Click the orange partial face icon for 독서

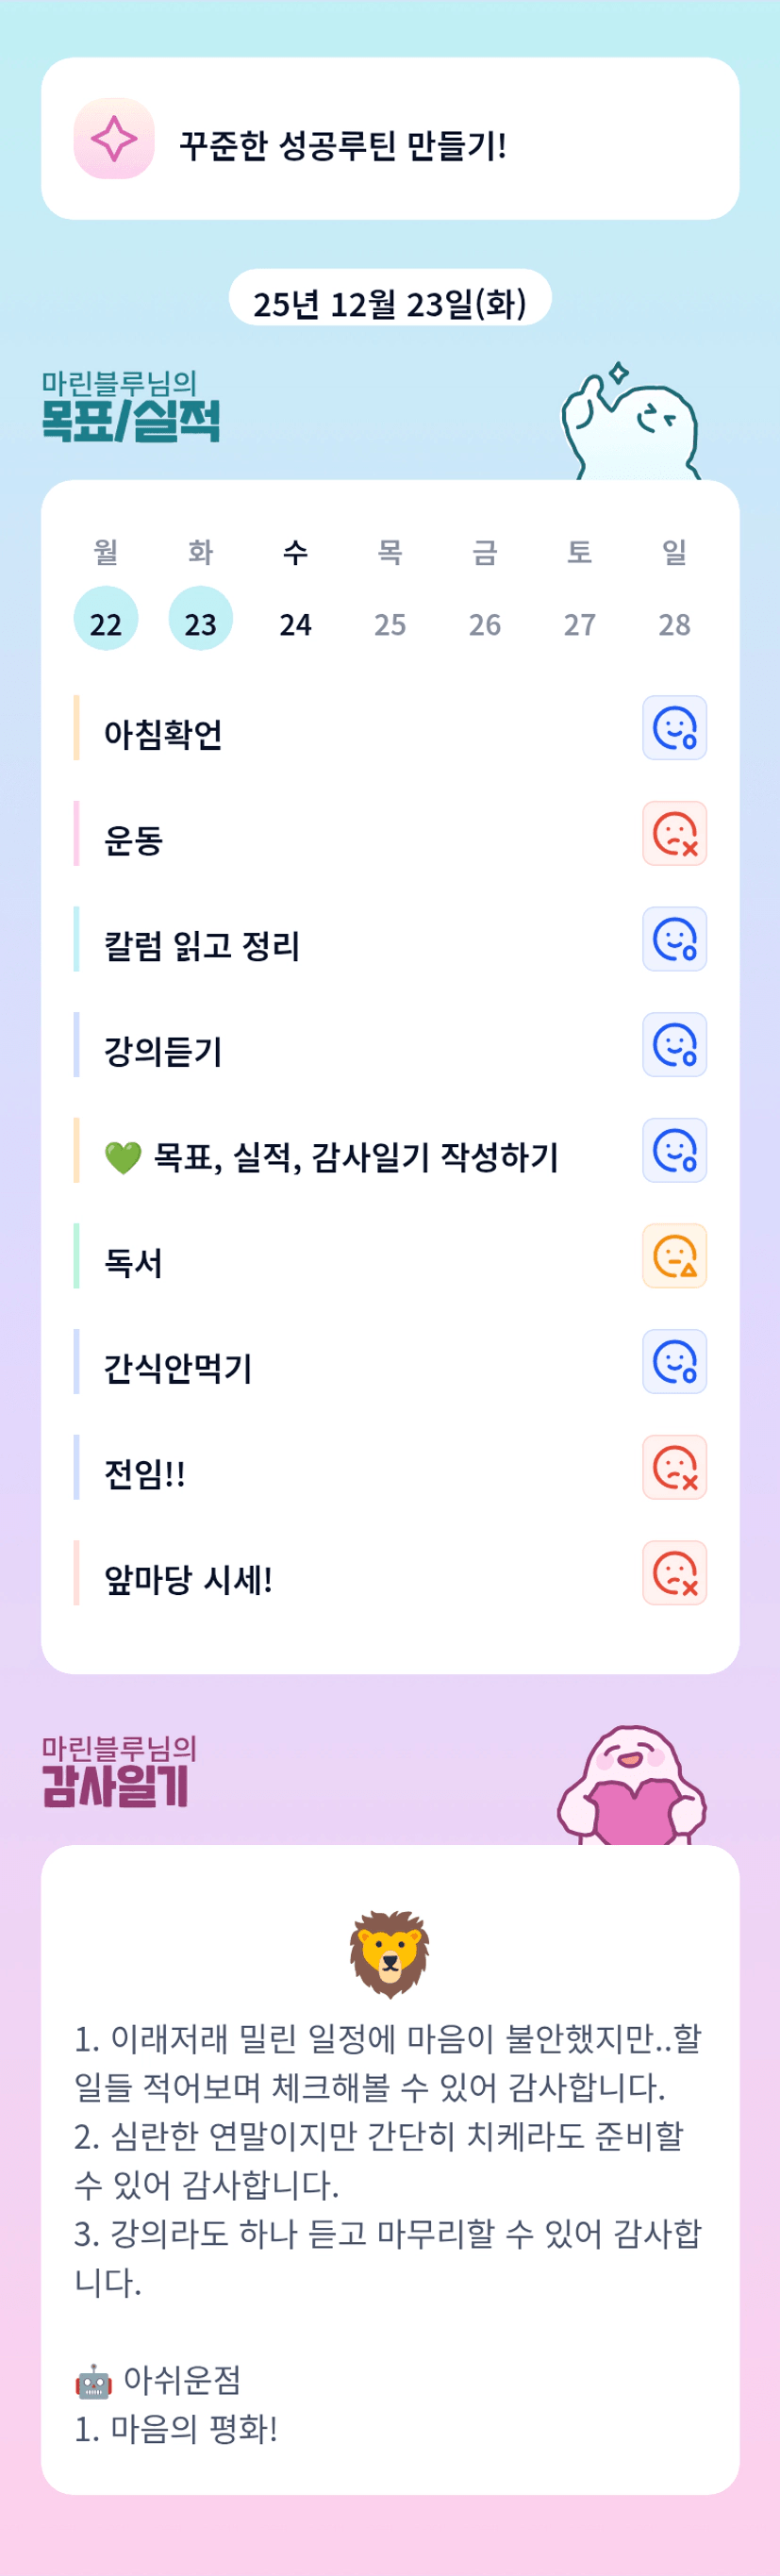pos(674,1256)
